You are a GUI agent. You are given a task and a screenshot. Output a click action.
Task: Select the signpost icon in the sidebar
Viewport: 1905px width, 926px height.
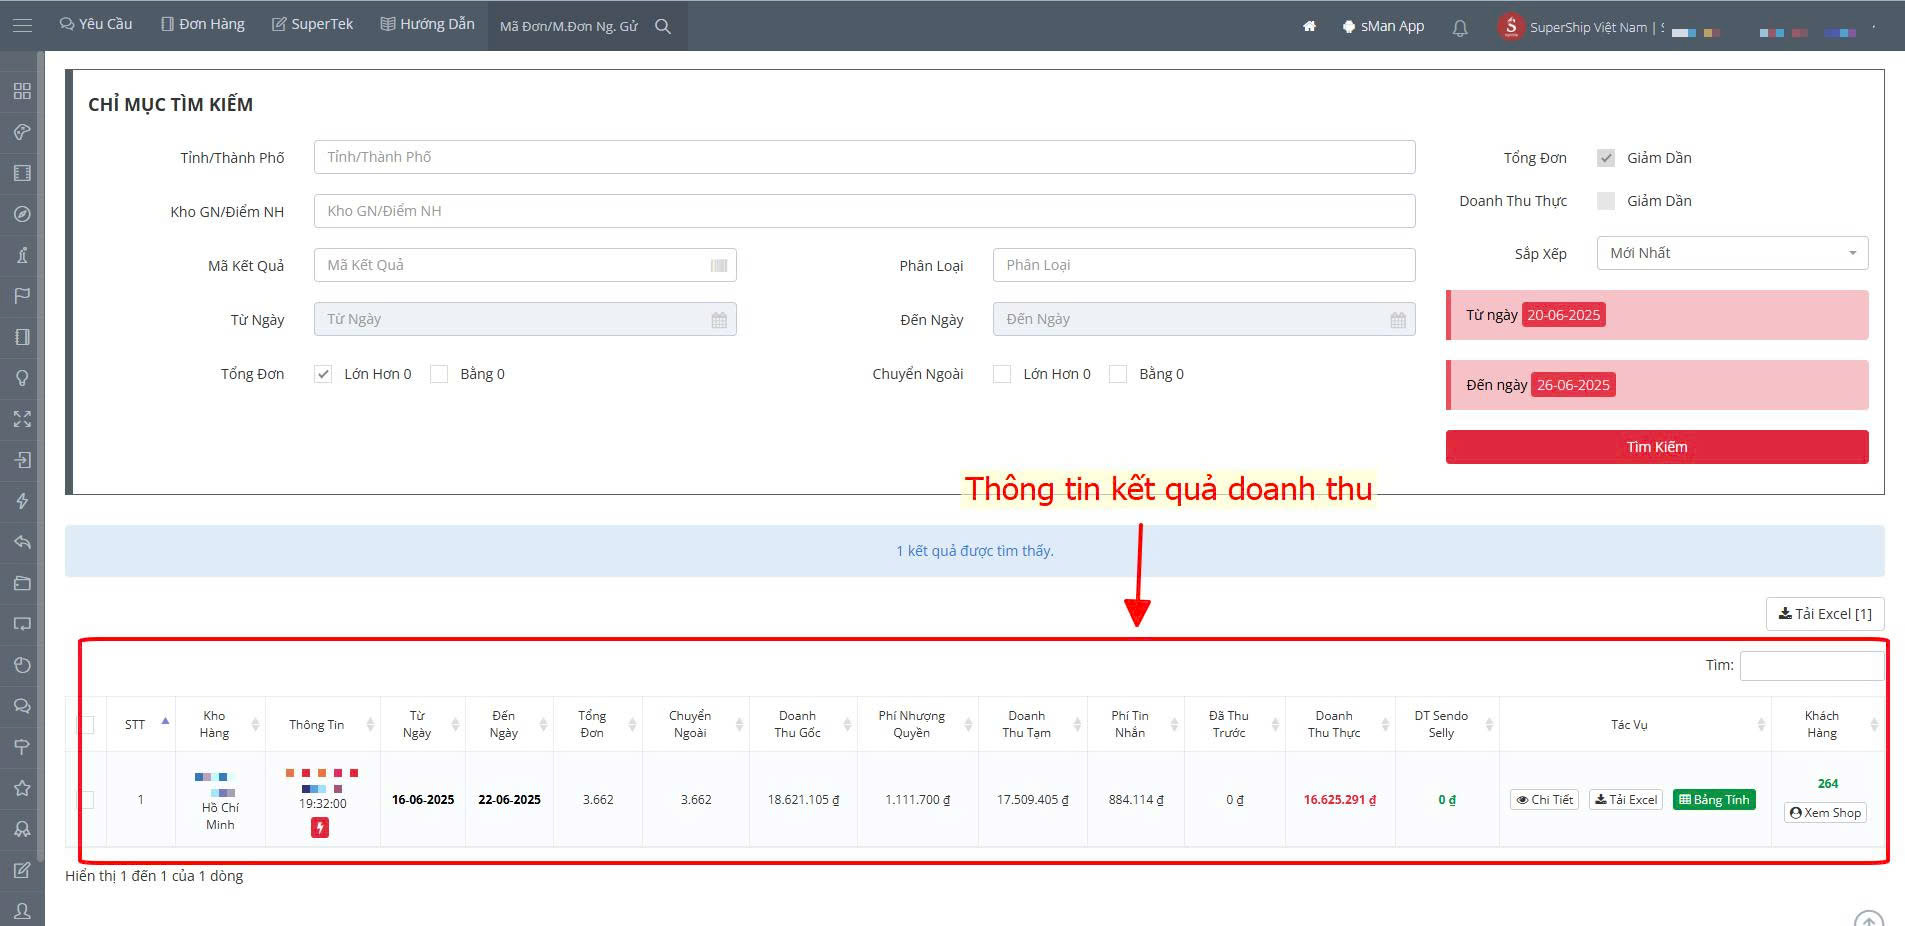pyautogui.click(x=22, y=747)
